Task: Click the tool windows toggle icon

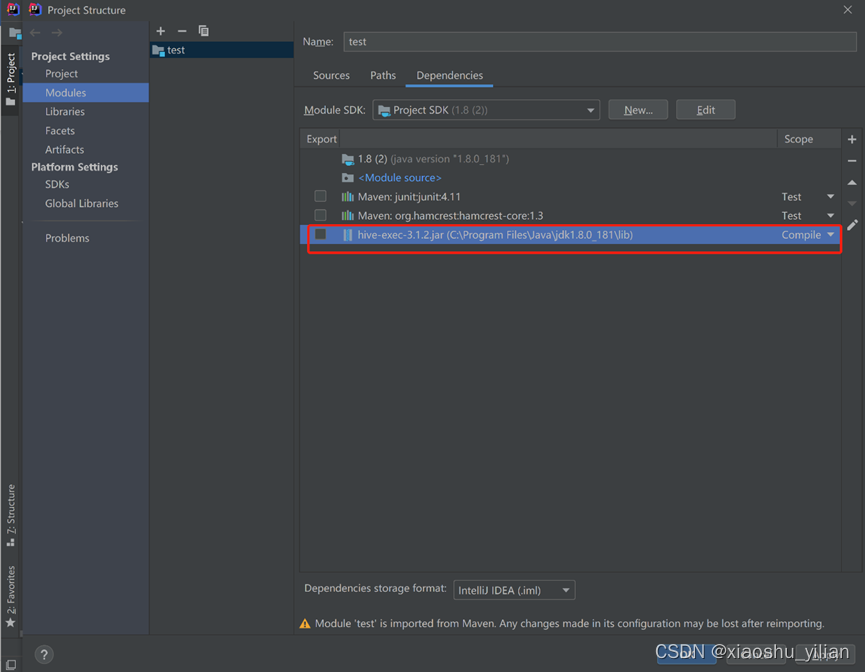Action: (x=10, y=664)
